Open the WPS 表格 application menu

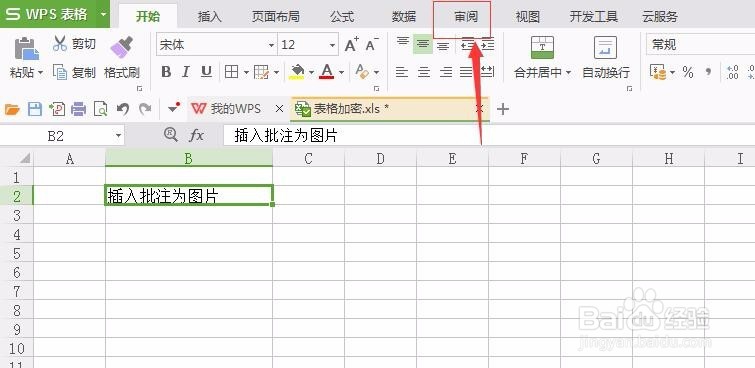[54, 13]
